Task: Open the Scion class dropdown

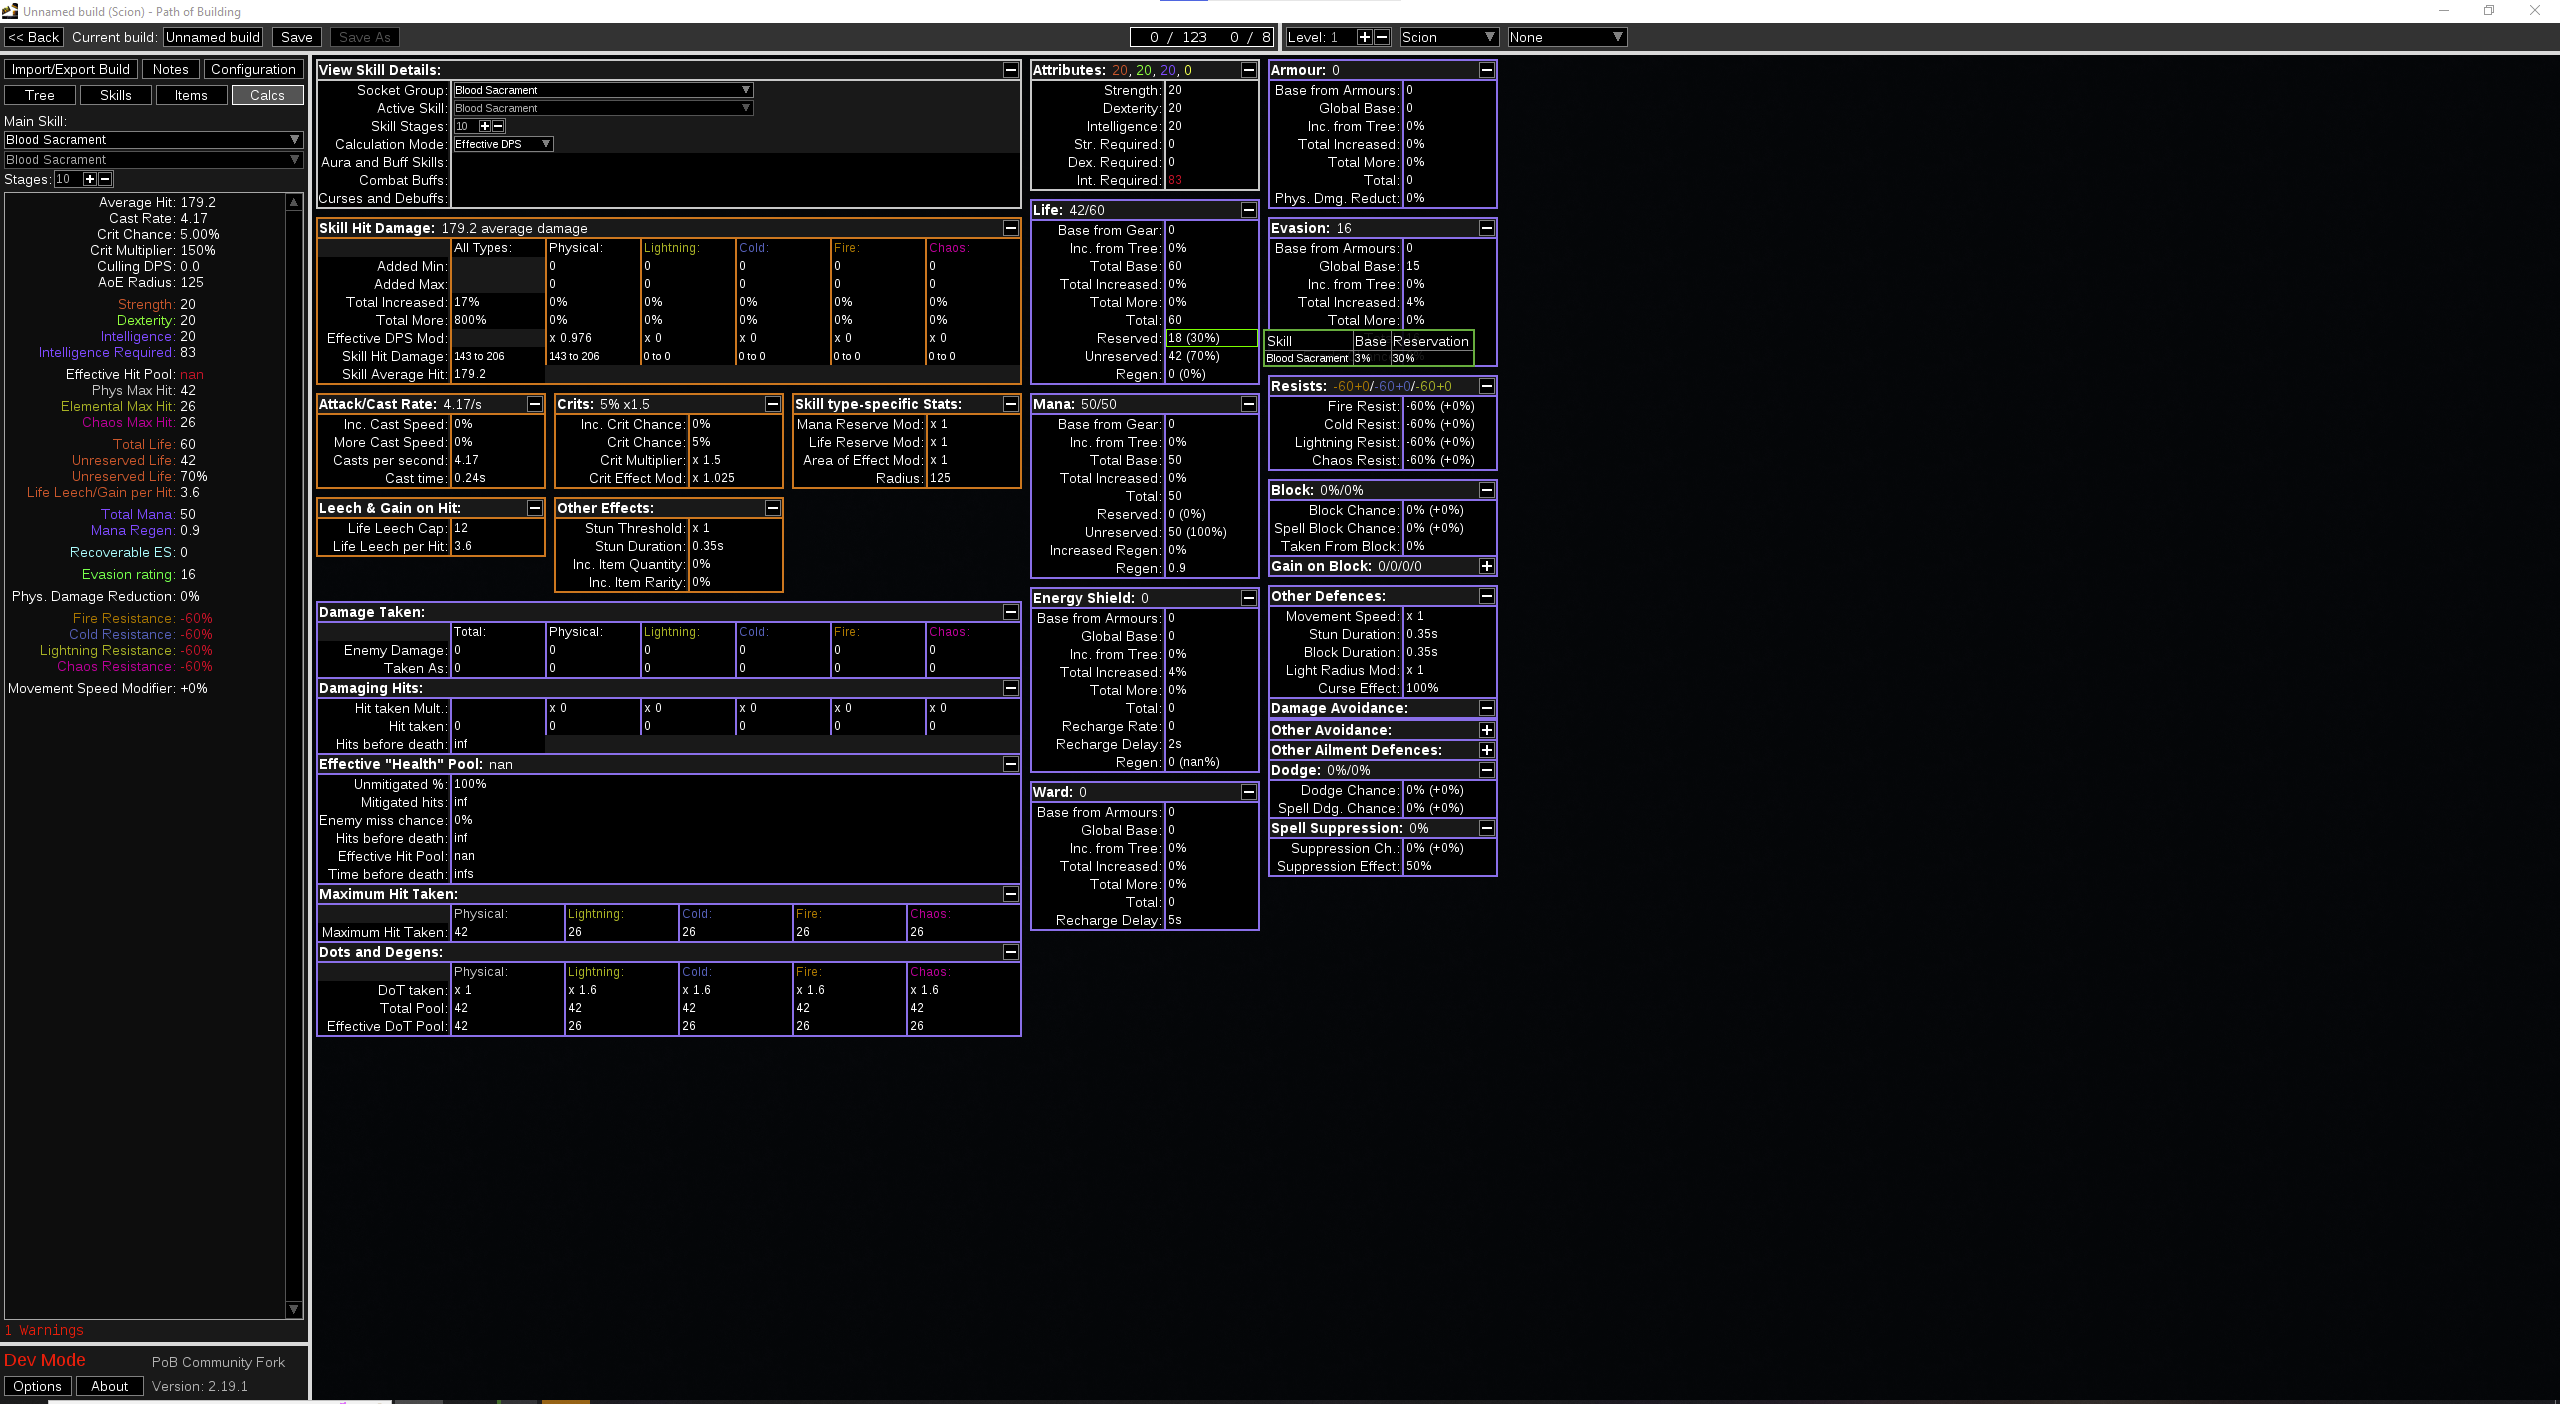Action: (x=1448, y=37)
